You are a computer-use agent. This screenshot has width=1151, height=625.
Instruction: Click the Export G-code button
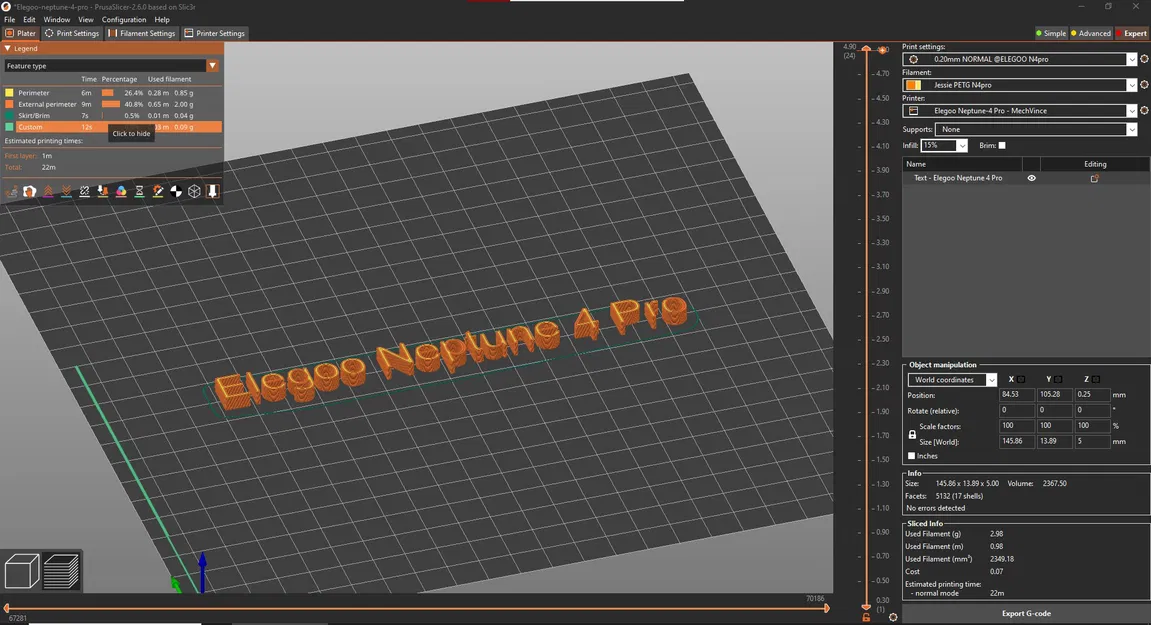click(1024, 613)
